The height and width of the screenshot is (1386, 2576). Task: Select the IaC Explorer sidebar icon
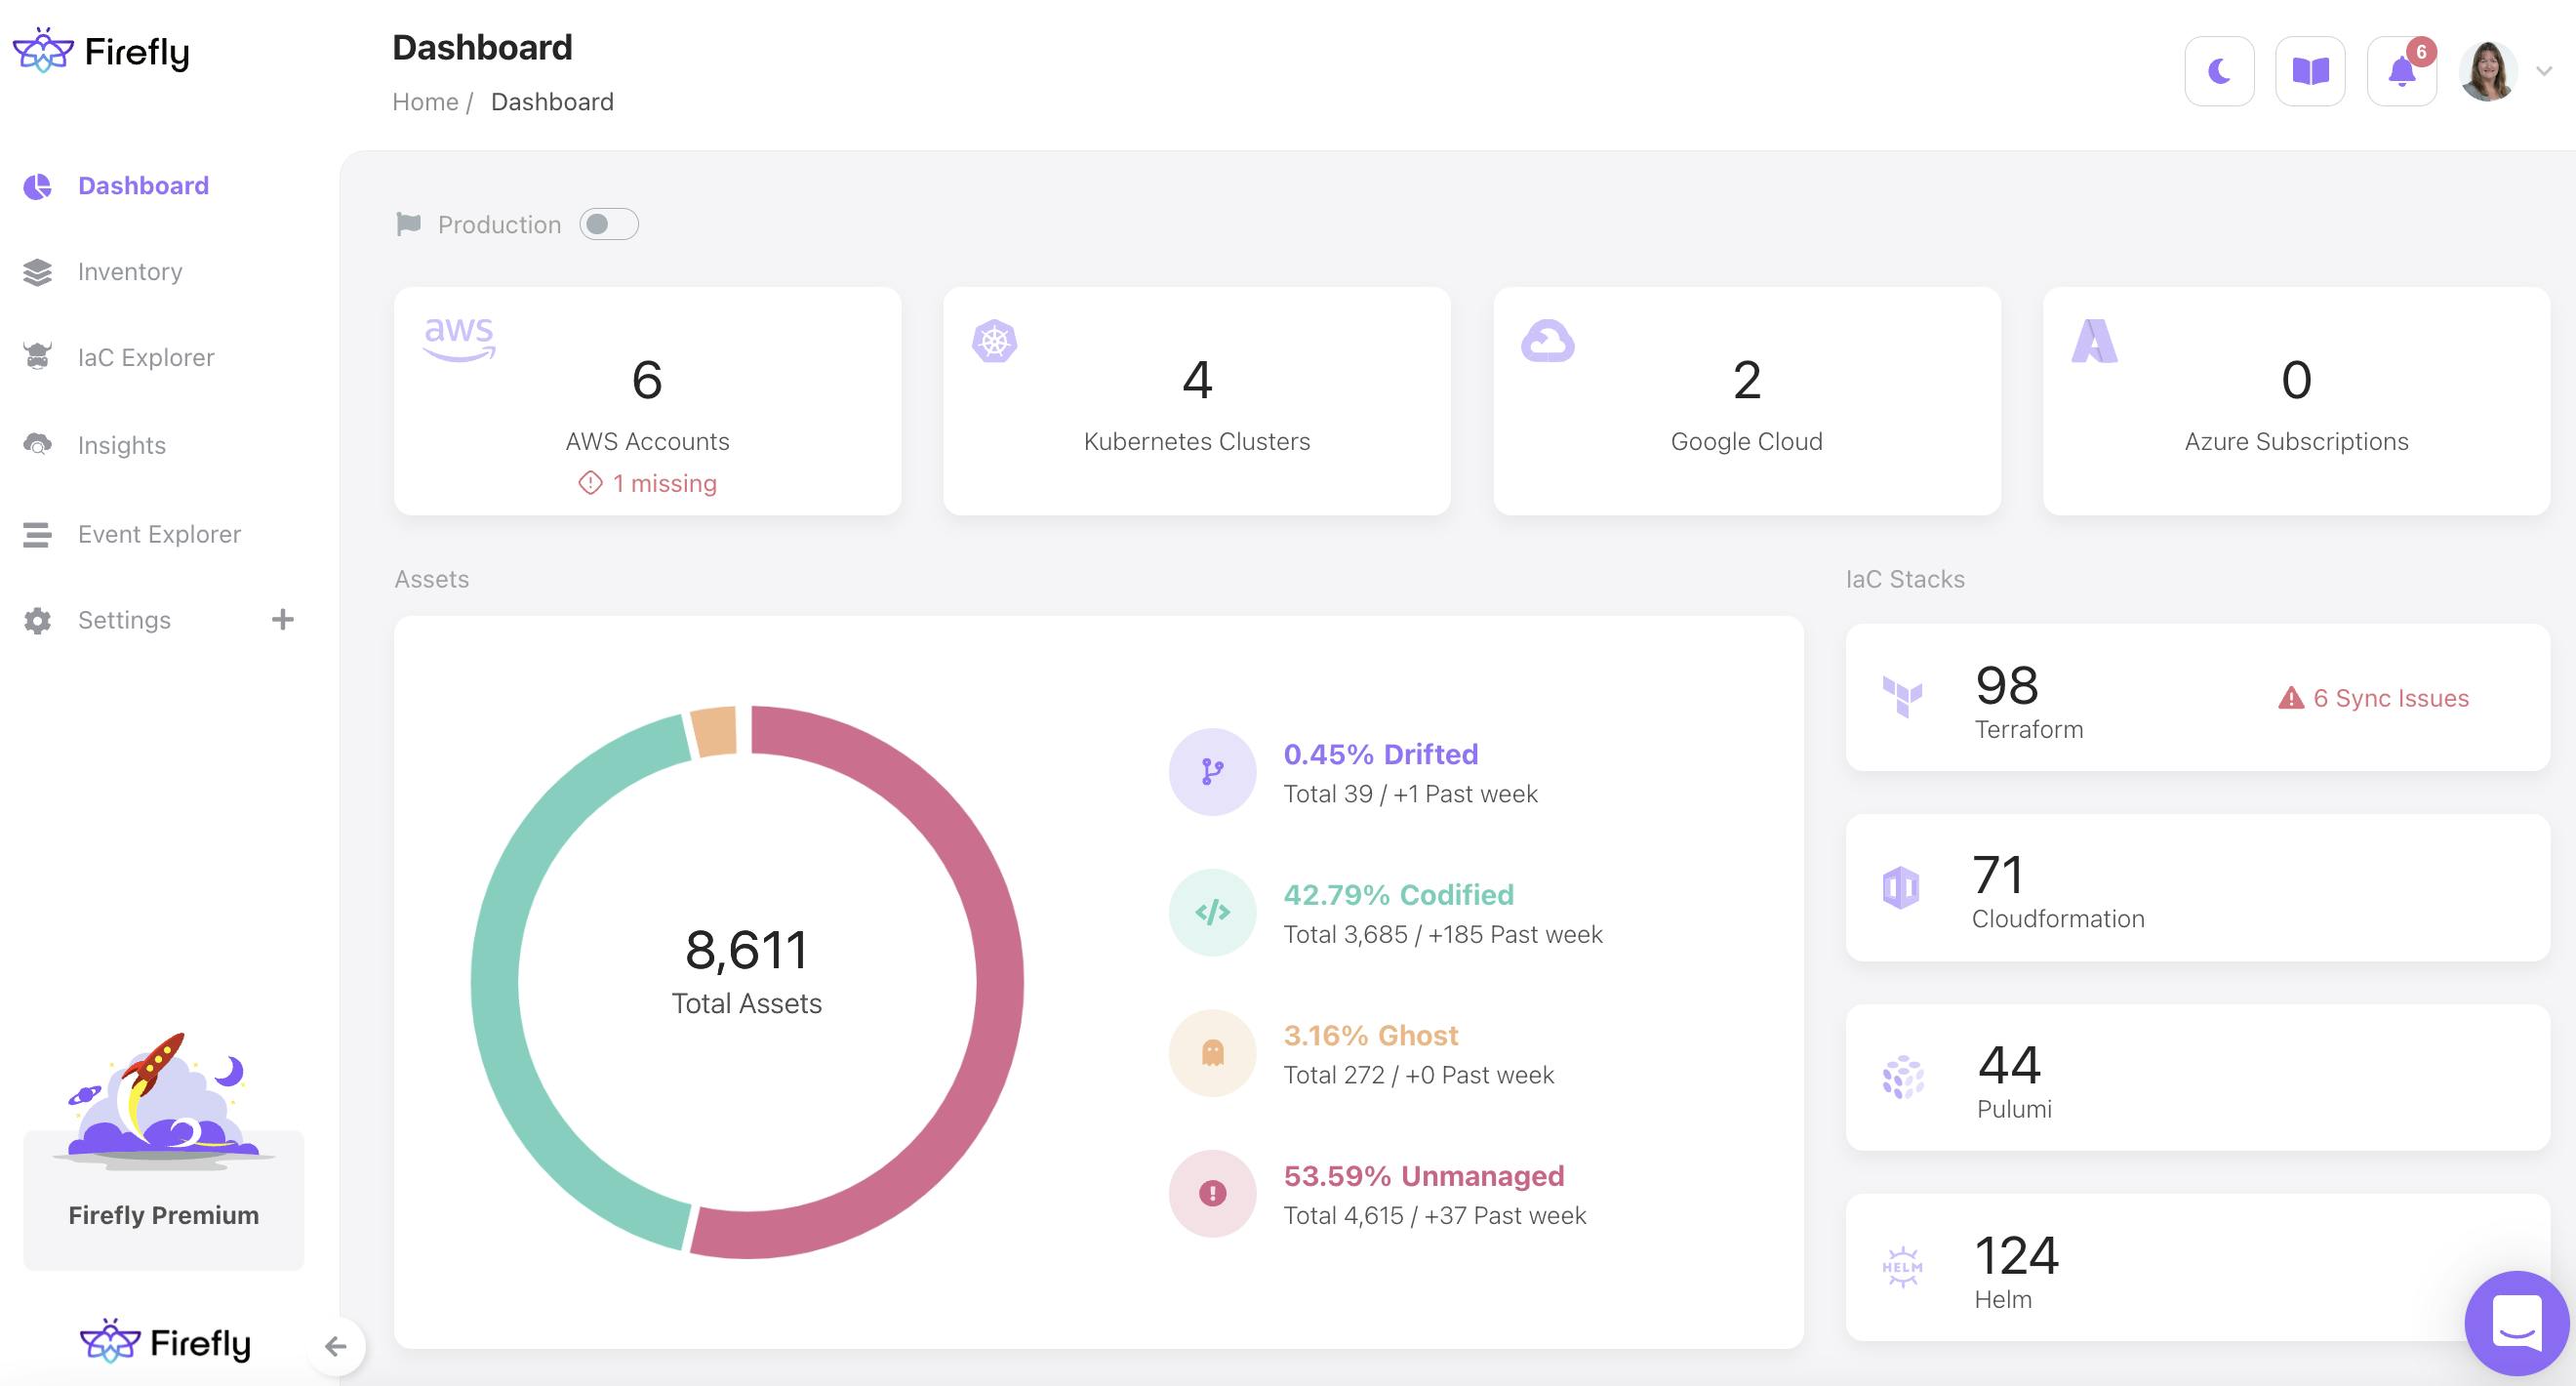point(37,357)
